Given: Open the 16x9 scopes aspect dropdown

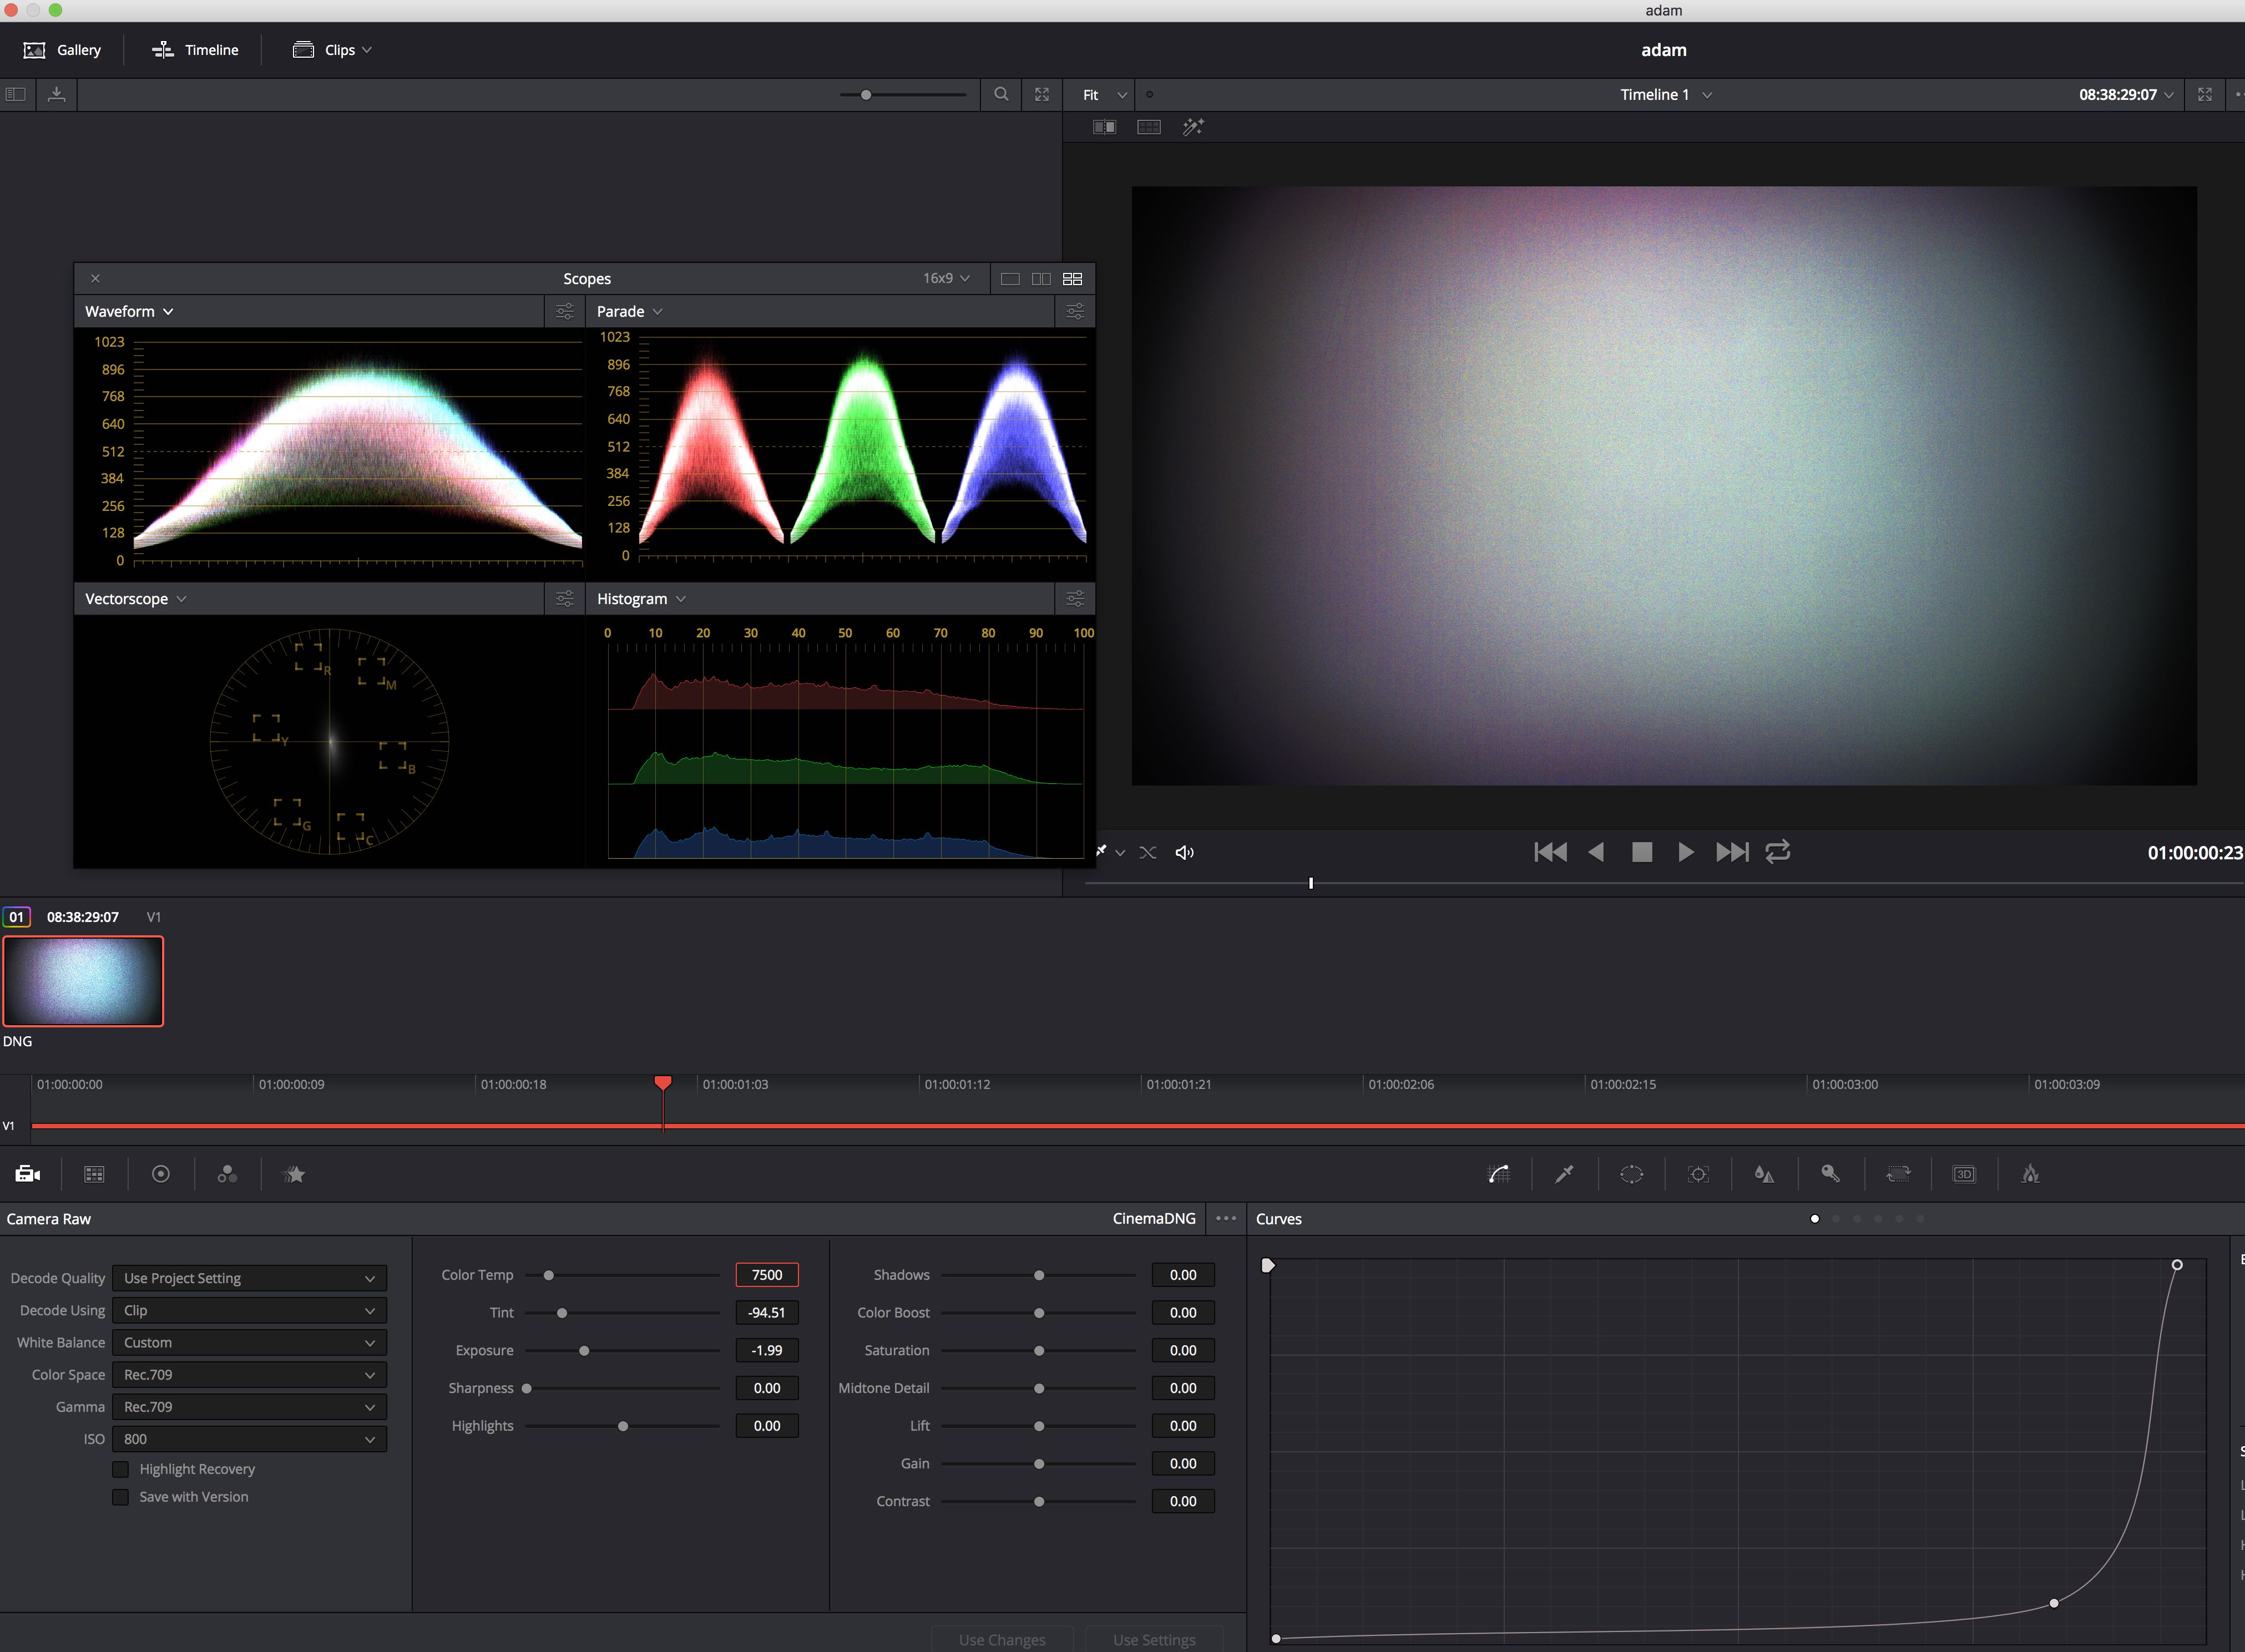Looking at the screenshot, I should point(946,278).
